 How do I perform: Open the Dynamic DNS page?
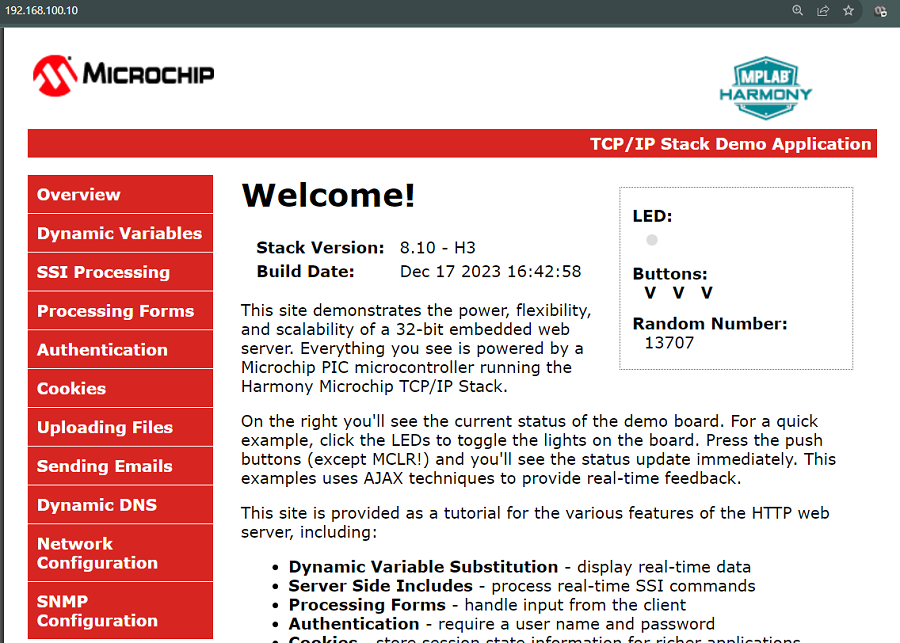click(120, 504)
